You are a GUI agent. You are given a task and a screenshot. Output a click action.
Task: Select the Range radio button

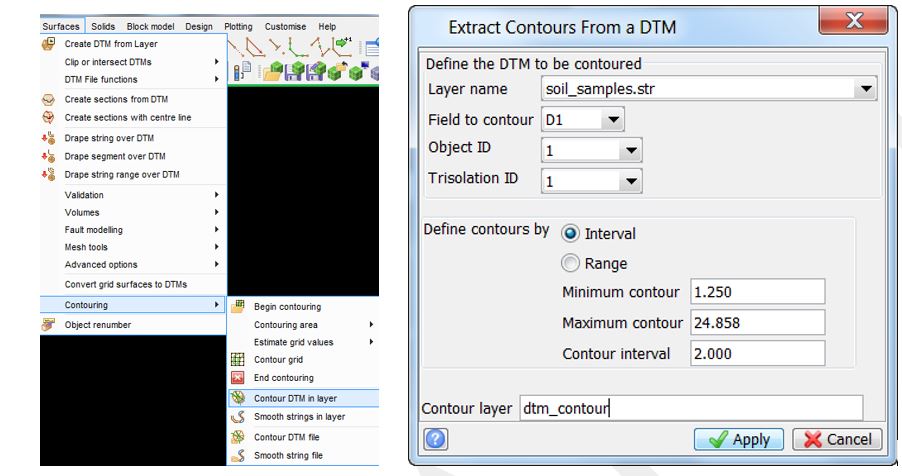[x=570, y=263]
